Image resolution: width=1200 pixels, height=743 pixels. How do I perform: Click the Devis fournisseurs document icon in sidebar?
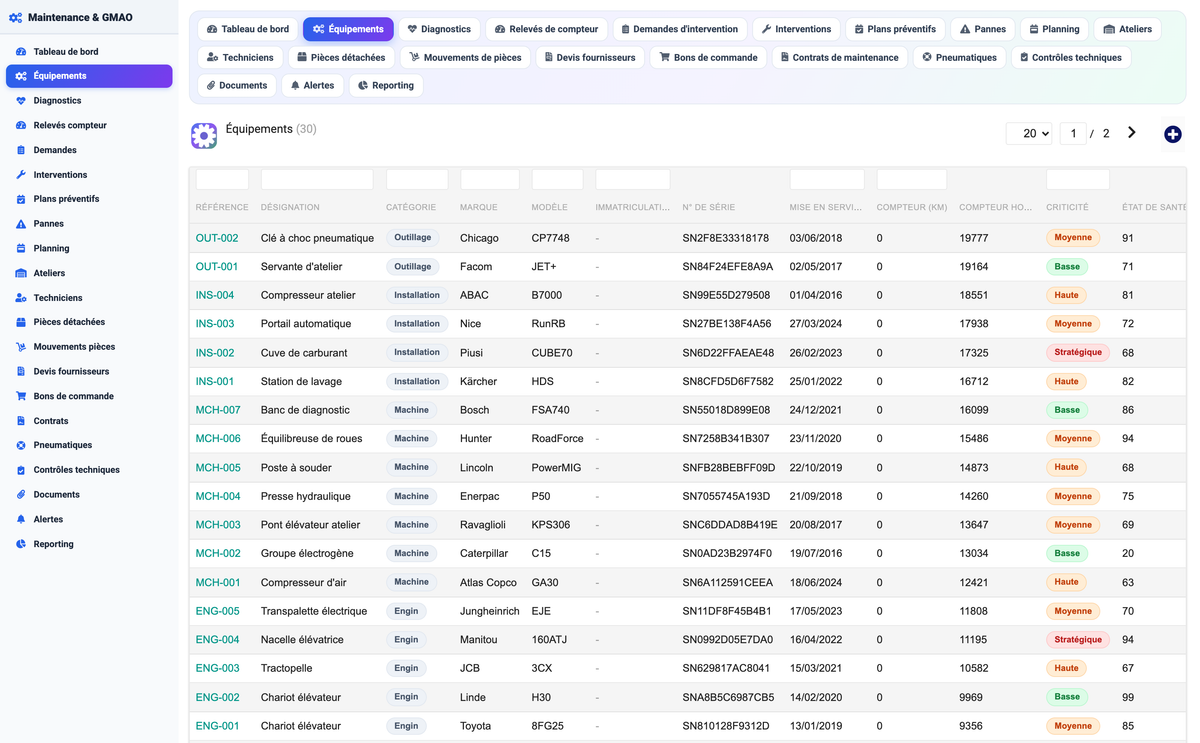click(21, 371)
